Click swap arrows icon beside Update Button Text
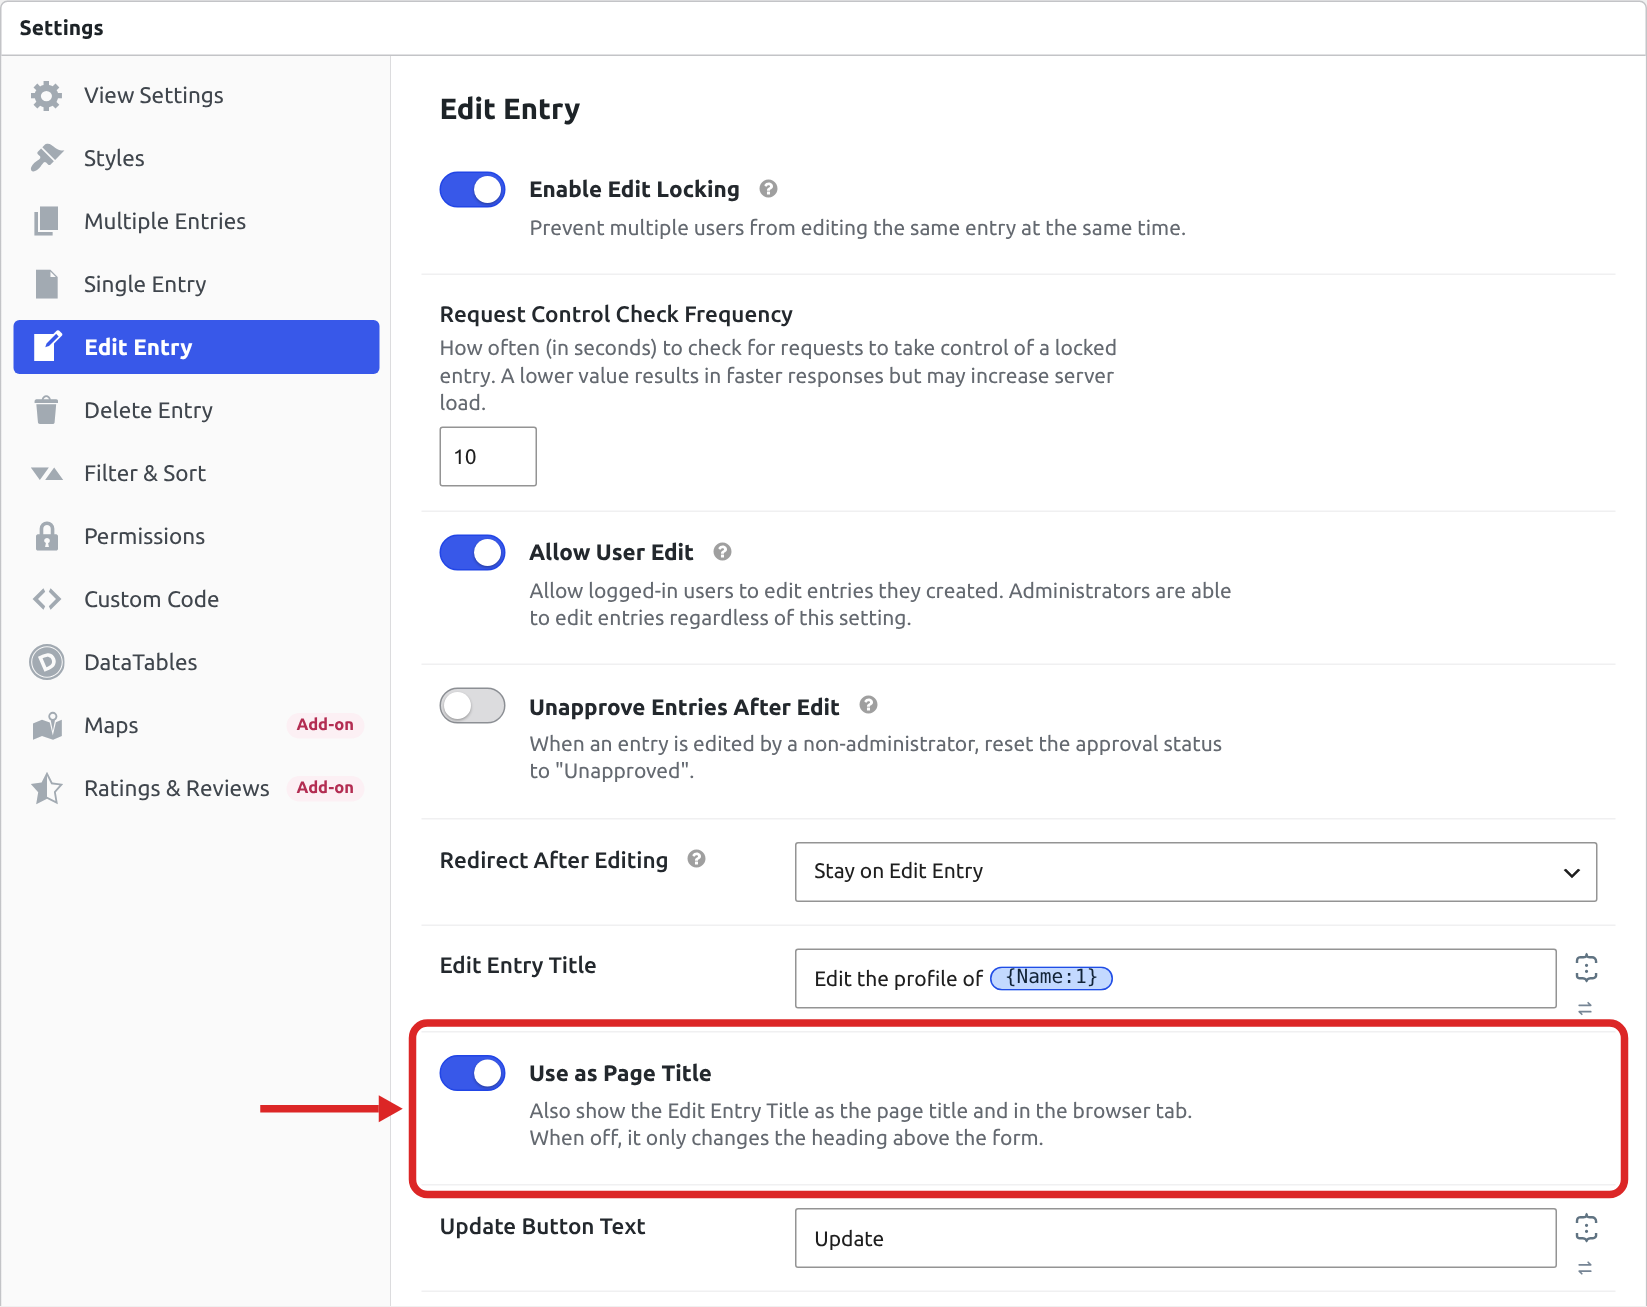The width and height of the screenshot is (1647, 1307). point(1585,1268)
